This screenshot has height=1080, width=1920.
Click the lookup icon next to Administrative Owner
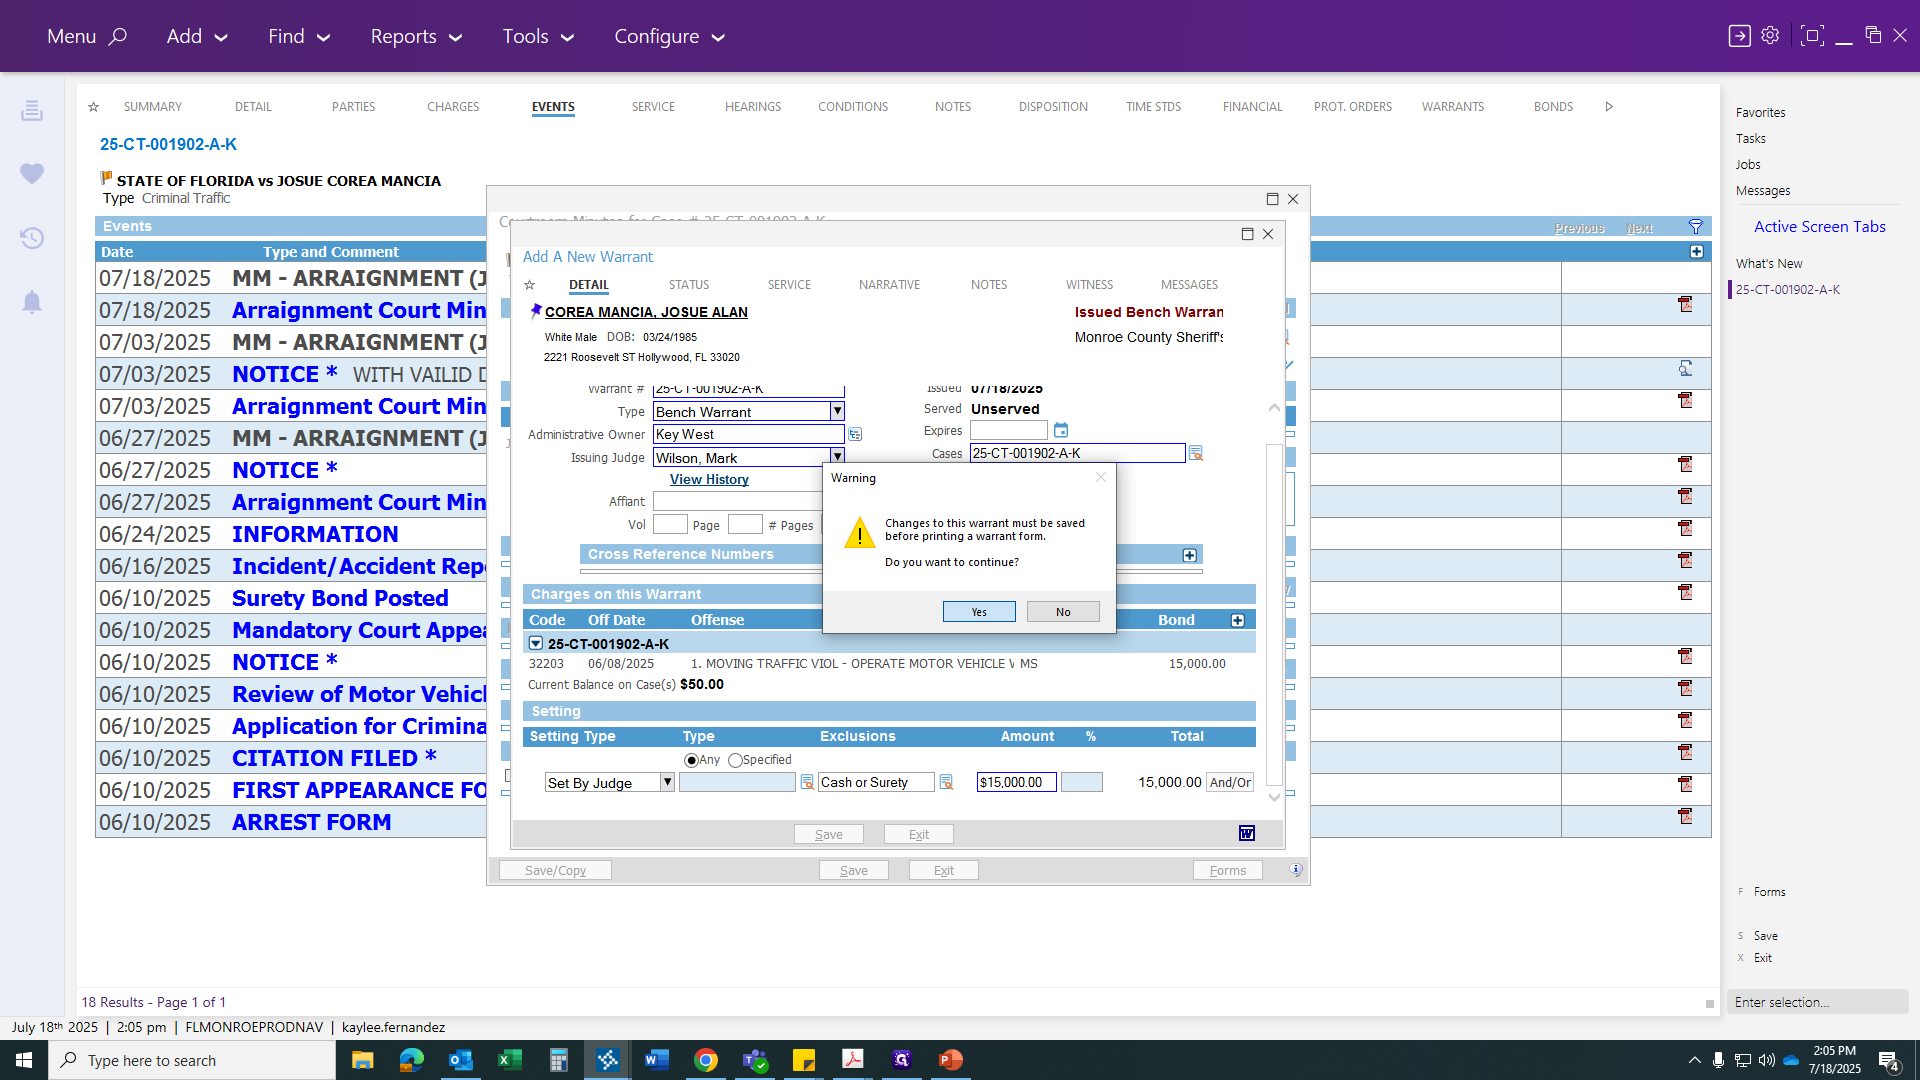click(855, 435)
